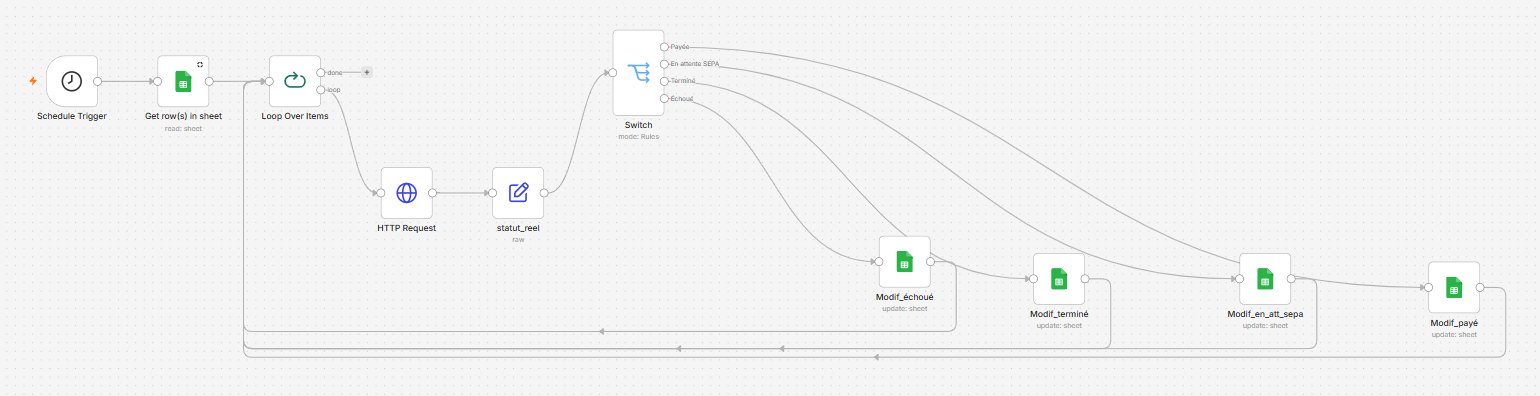This screenshot has width=1540, height=396.
Task: Click the 'mode: Rules' subtitle
Action: (x=638, y=136)
